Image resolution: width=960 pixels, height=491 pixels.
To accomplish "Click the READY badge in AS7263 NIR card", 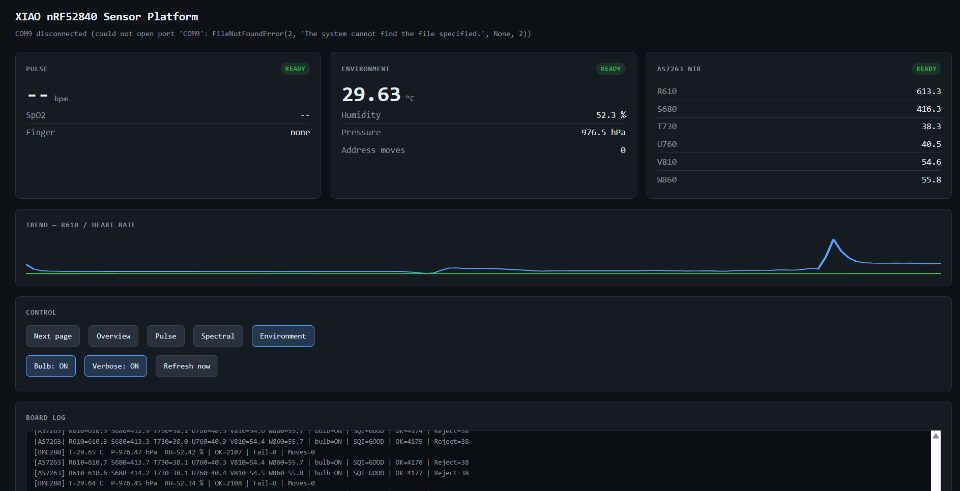I will 926,69.
